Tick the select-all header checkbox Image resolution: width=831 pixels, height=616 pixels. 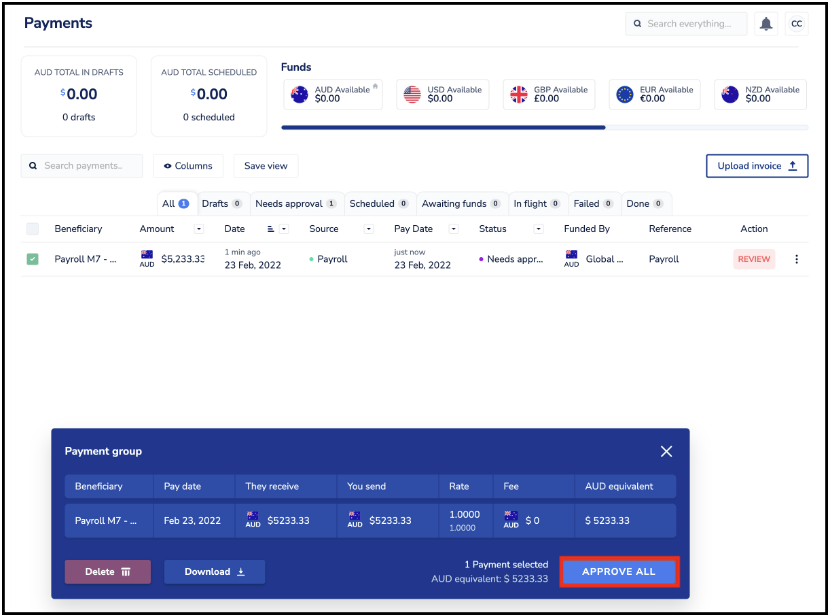point(32,229)
